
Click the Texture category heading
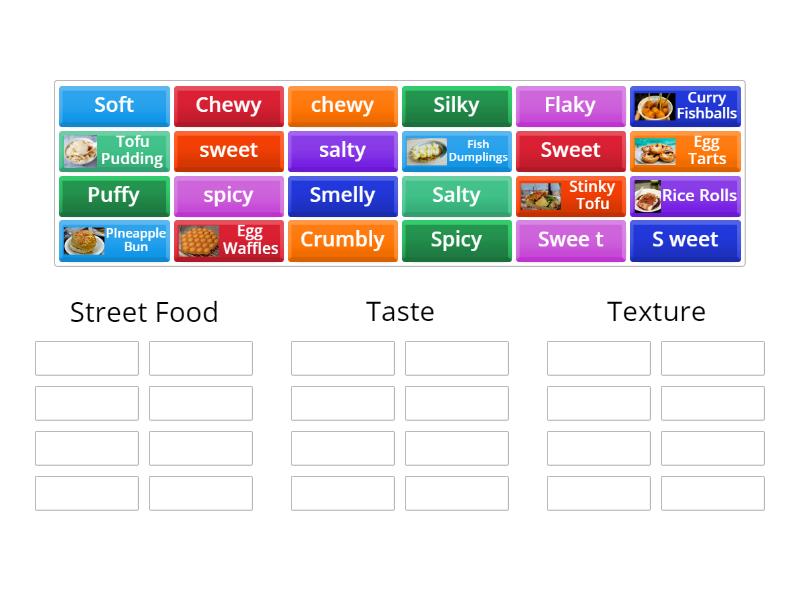coord(656,312)
